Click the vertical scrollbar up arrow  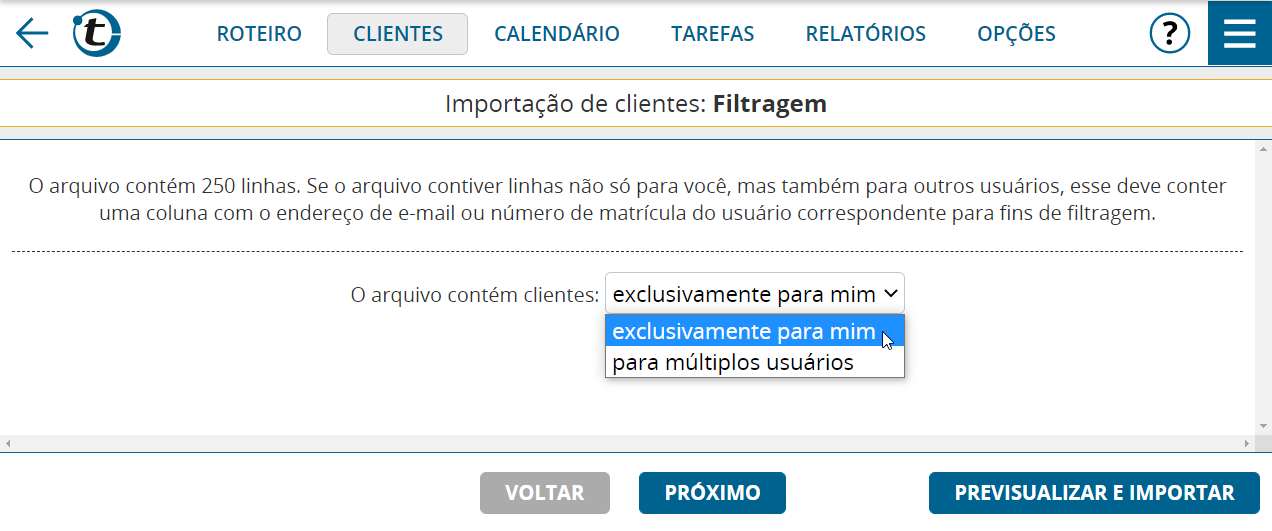1263,147
